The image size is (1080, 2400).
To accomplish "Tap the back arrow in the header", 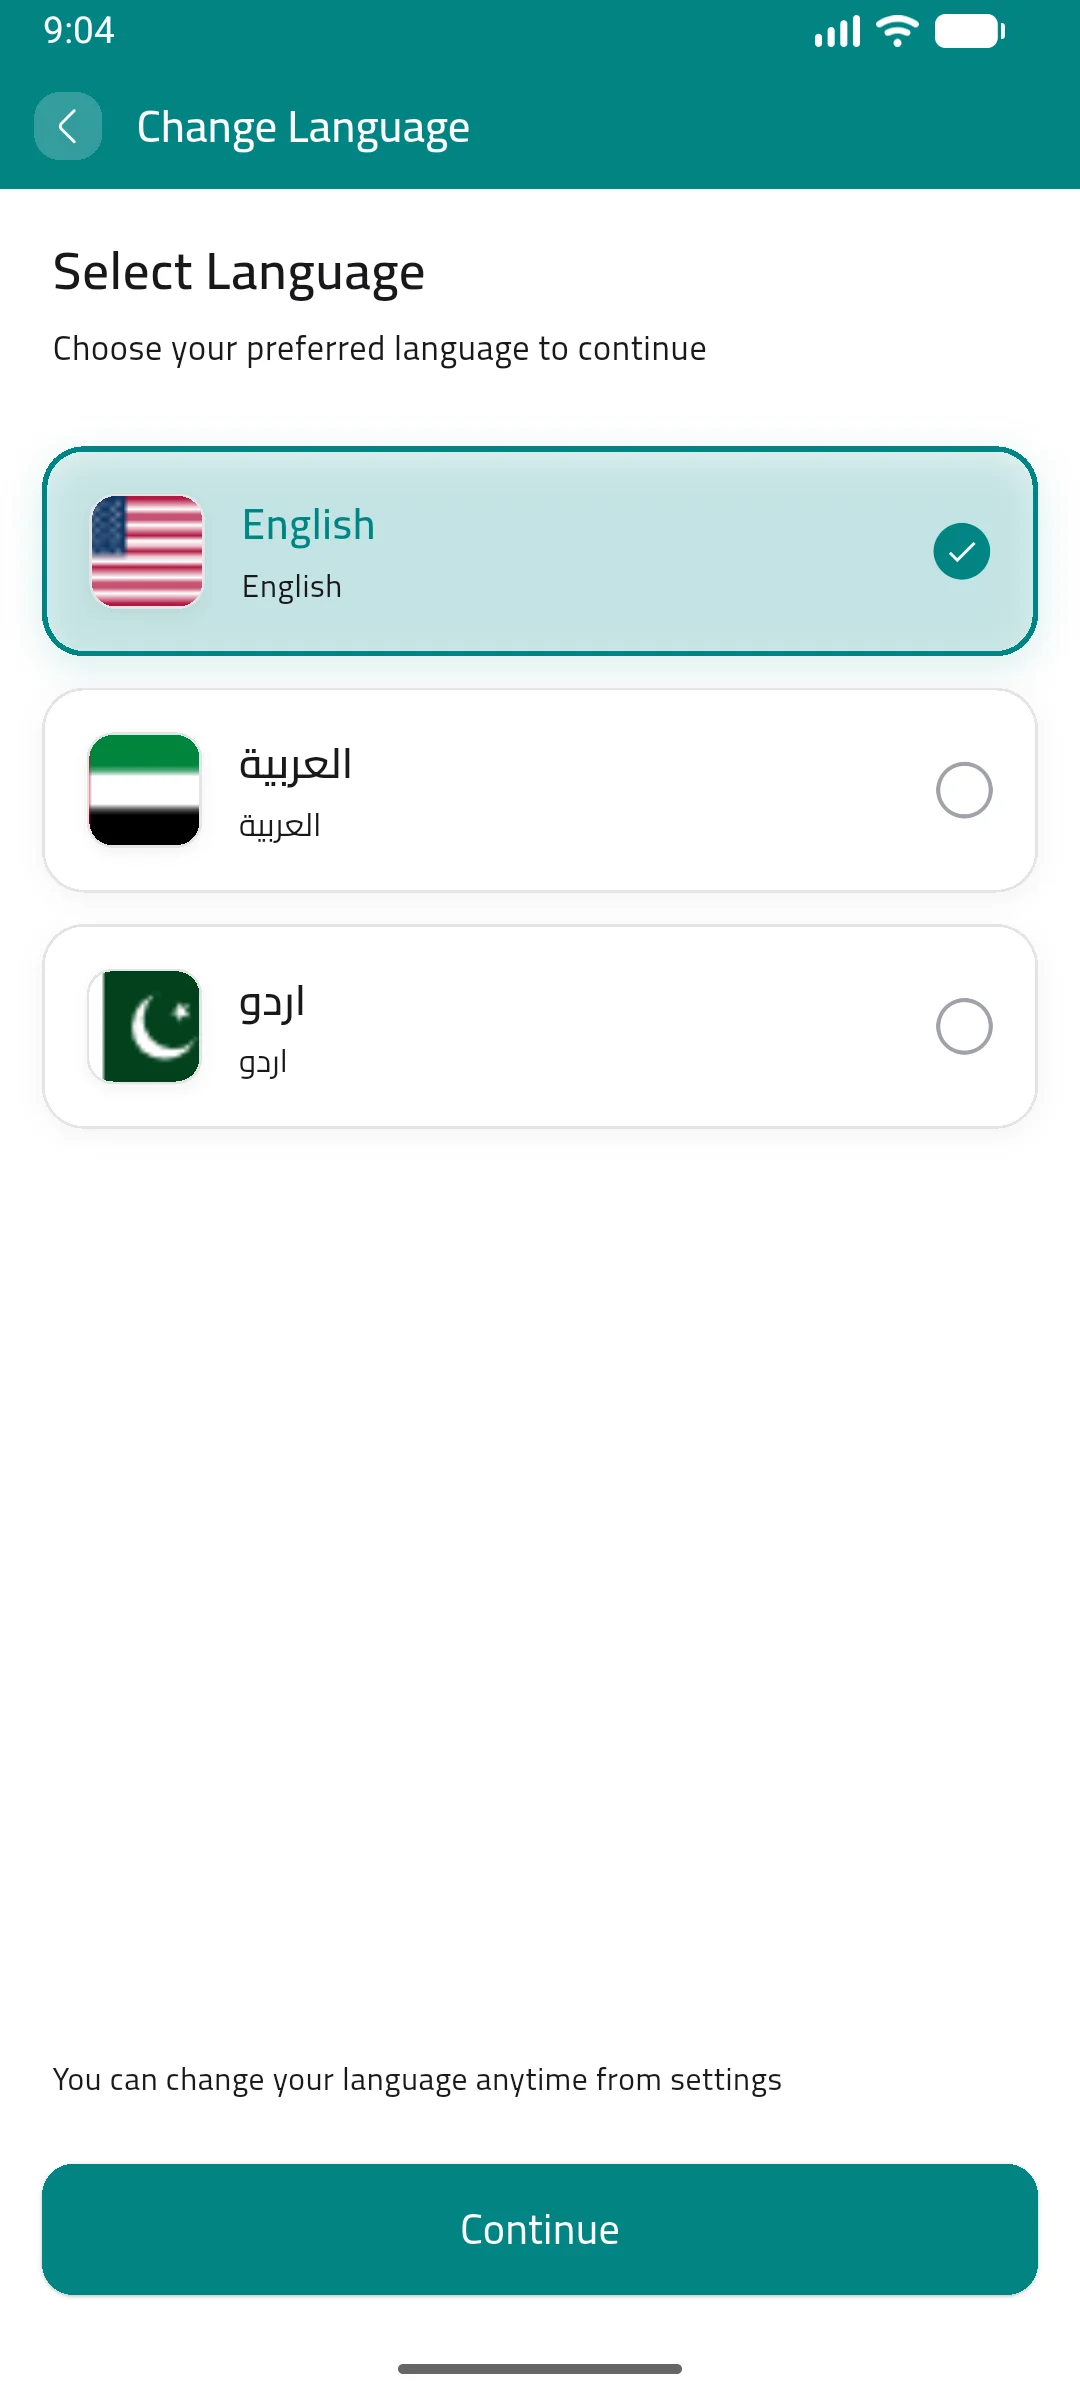I will point(67,126).
